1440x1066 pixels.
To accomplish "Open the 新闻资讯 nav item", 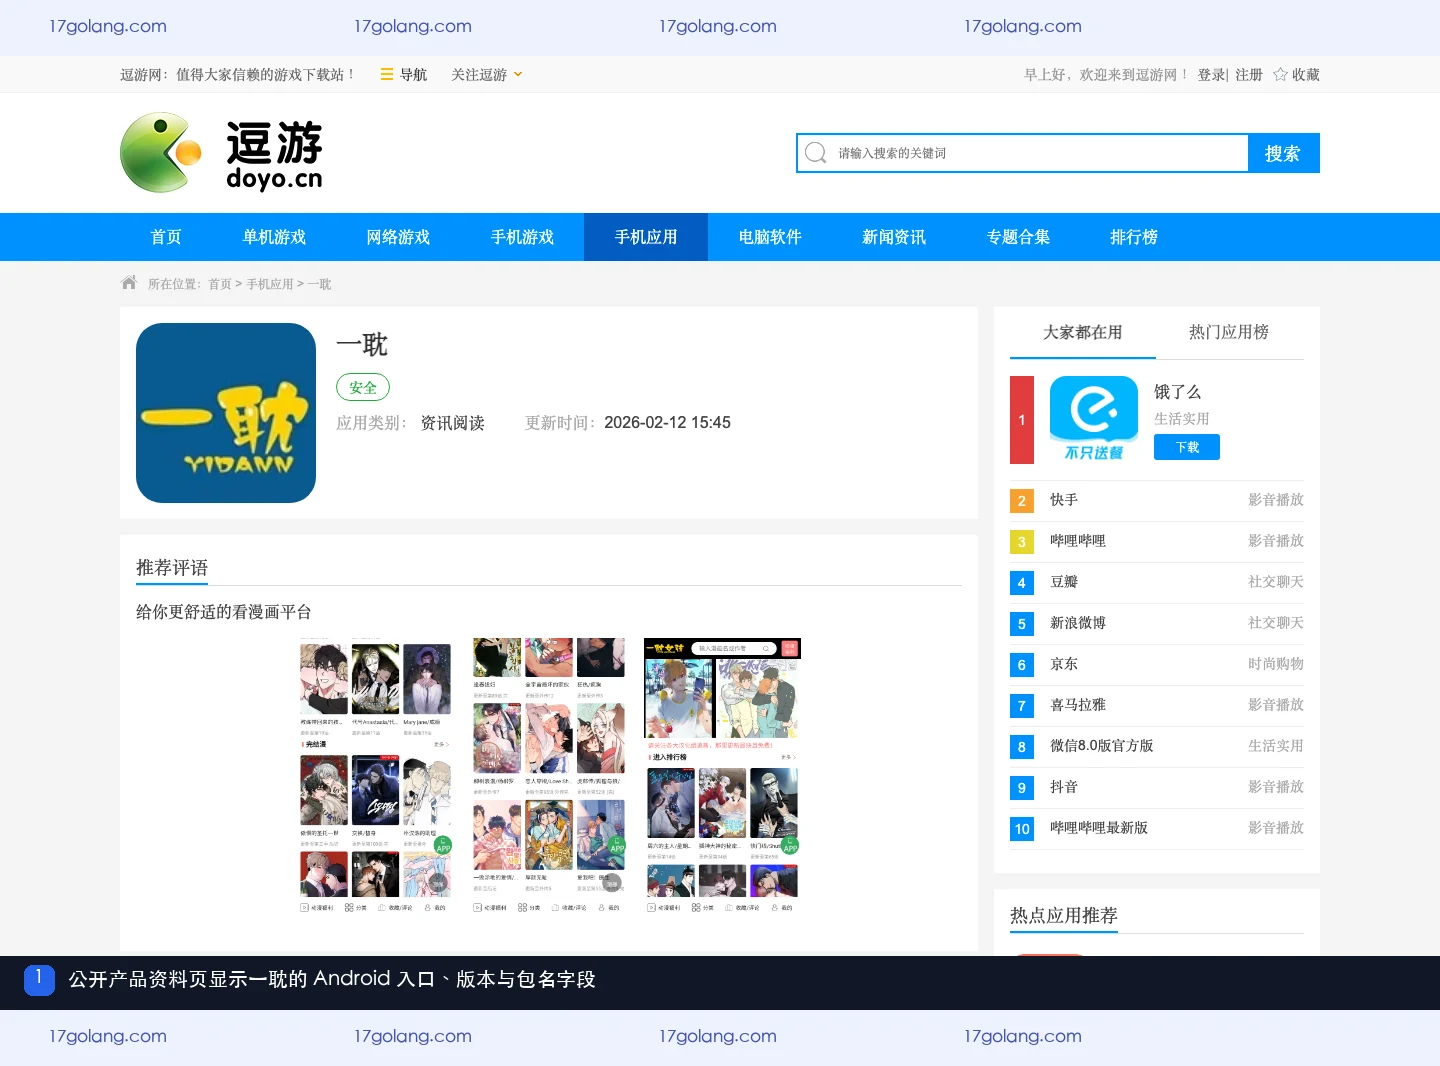I will click(x=894, y=237).
